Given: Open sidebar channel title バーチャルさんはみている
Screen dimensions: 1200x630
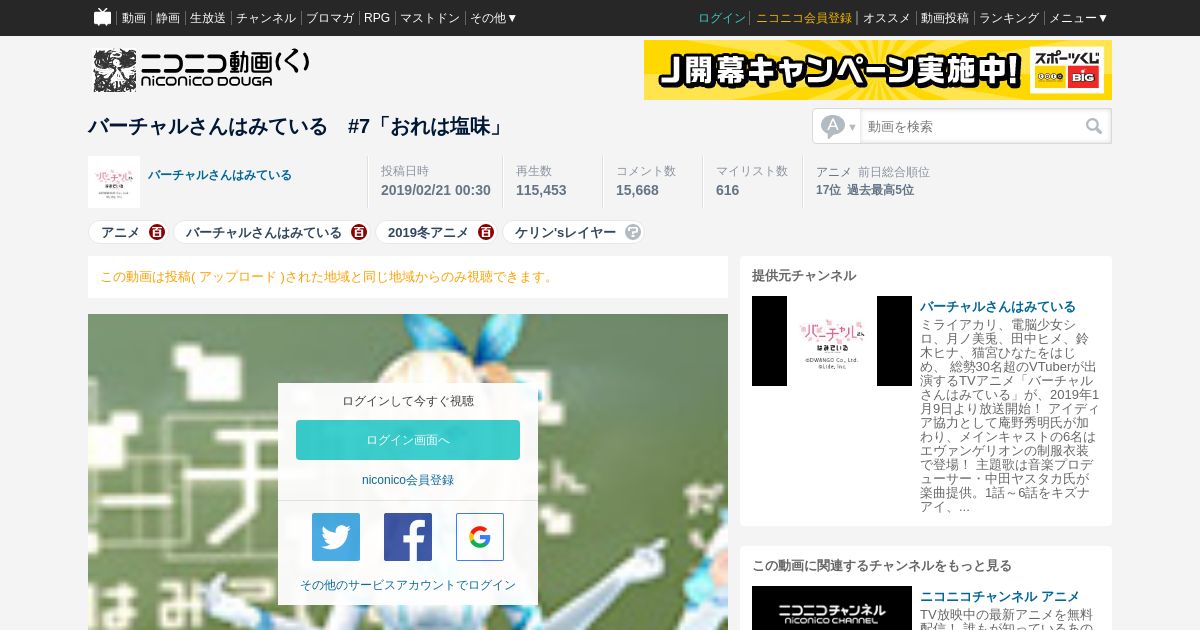Looking at the screenshot, I should 998,306.
